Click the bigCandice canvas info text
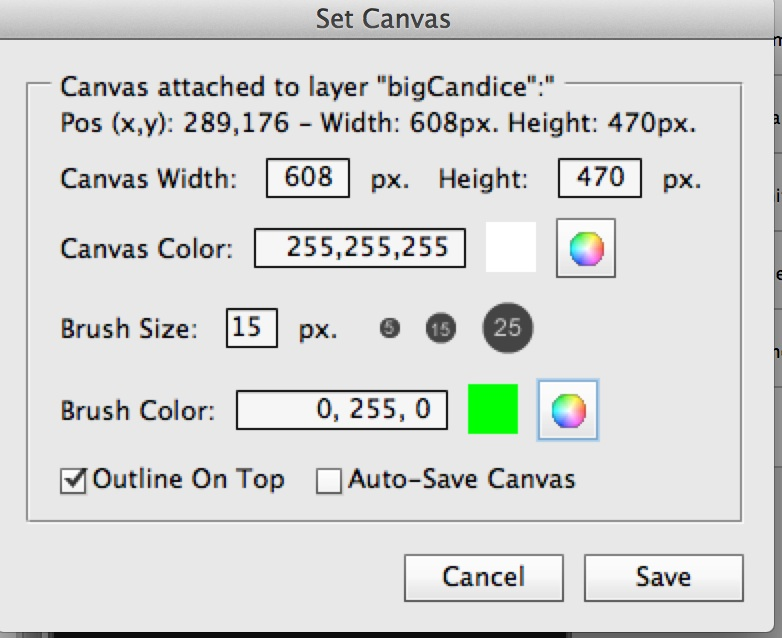Screen dimensions: 782x638 [307, 87]
